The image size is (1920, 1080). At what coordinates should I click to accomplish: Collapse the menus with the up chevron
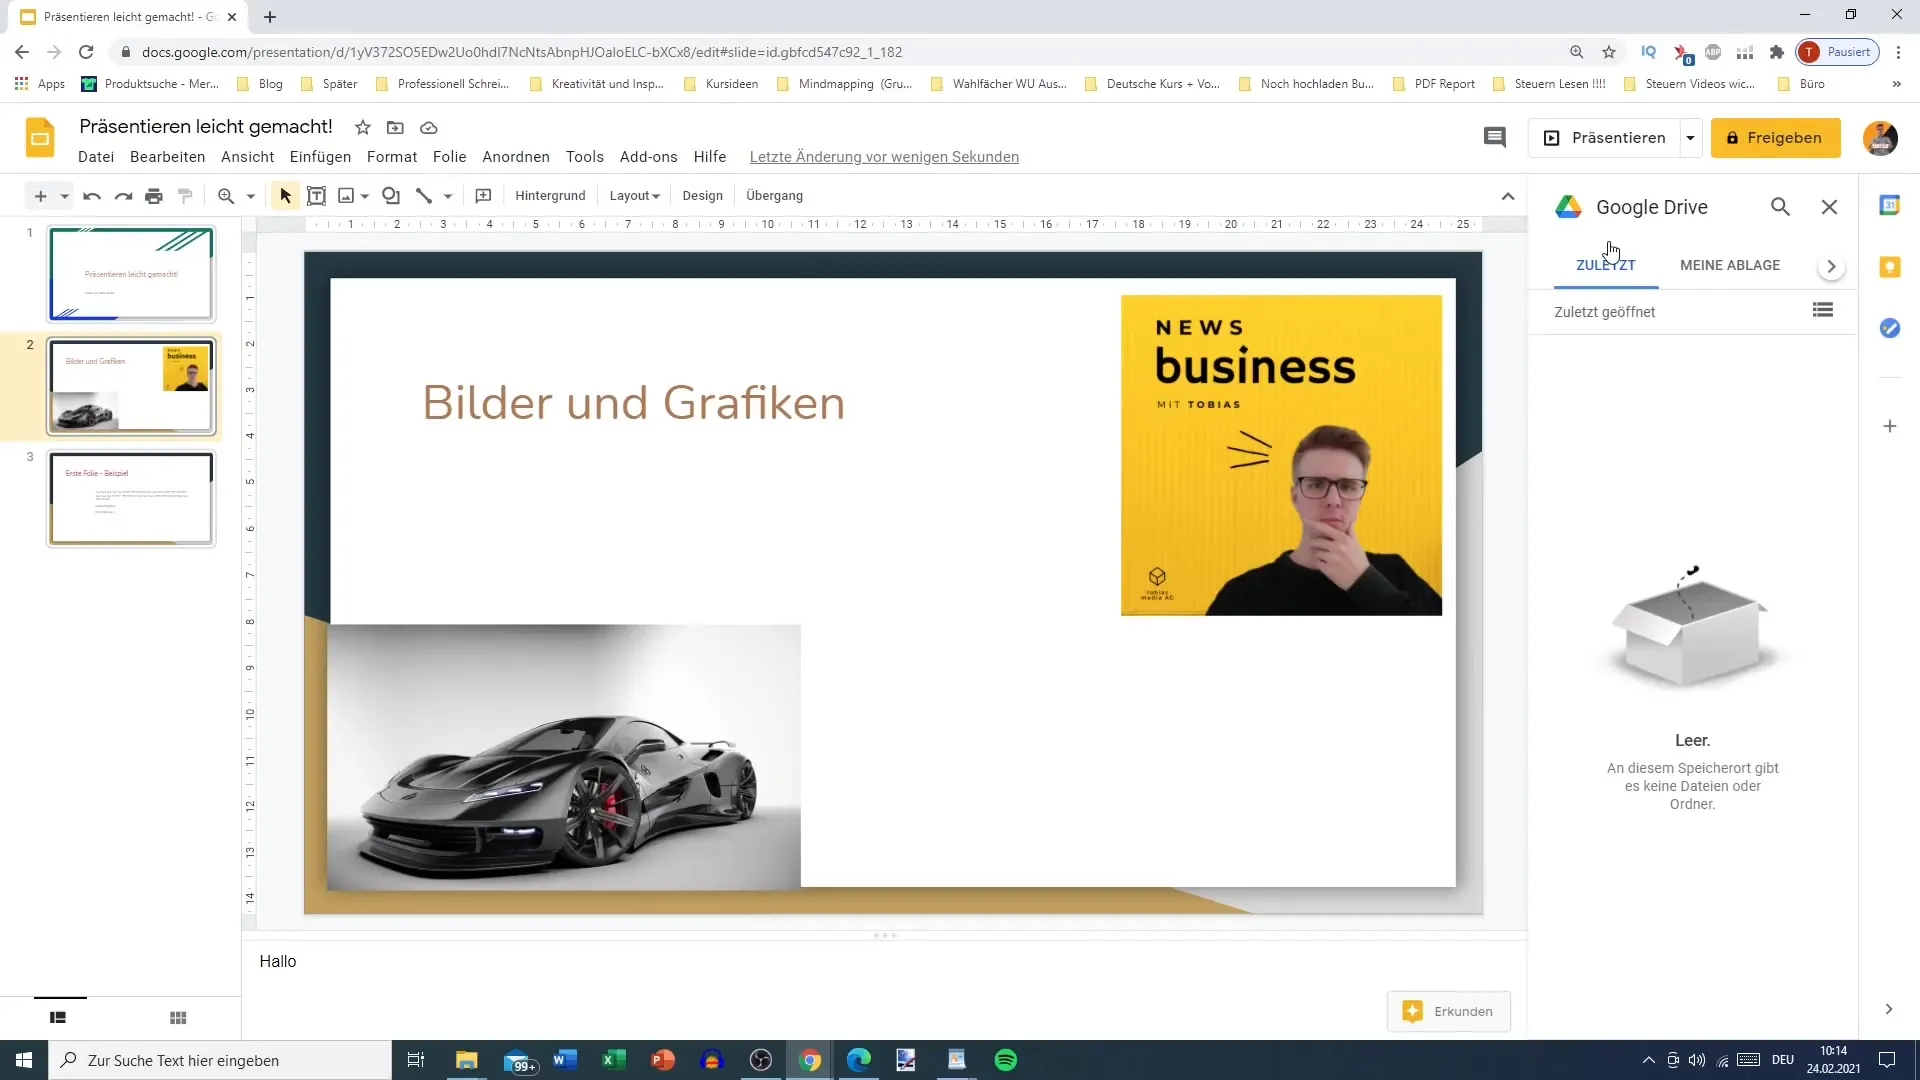1508,196
